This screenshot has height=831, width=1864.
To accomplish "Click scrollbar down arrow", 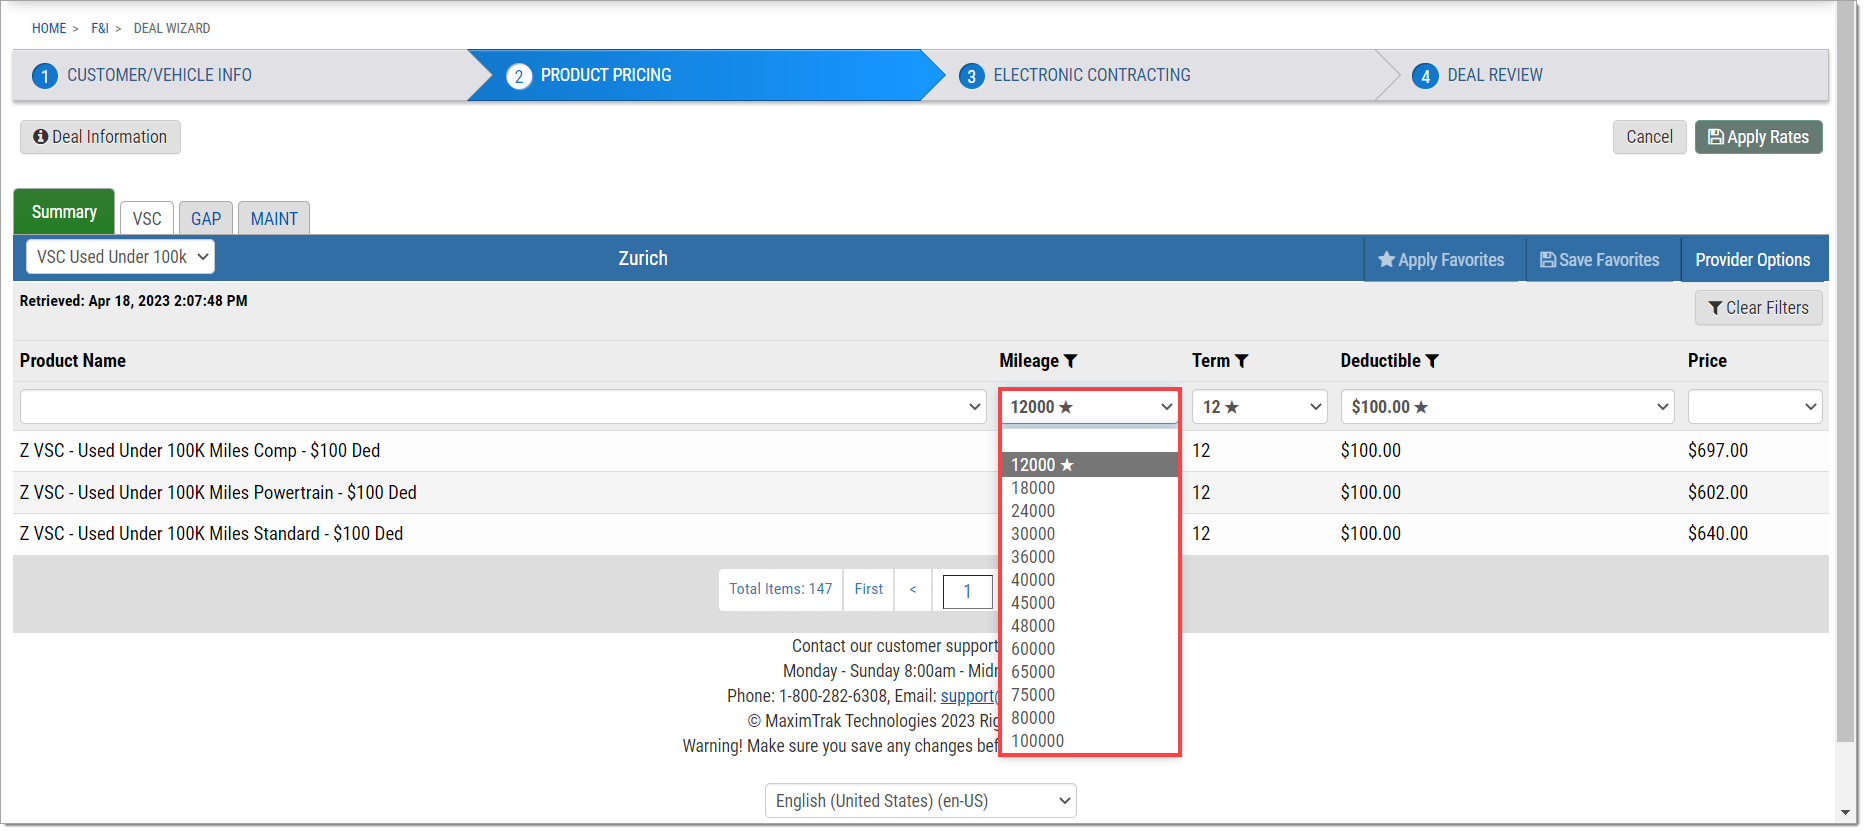I will click(1846, 813).
